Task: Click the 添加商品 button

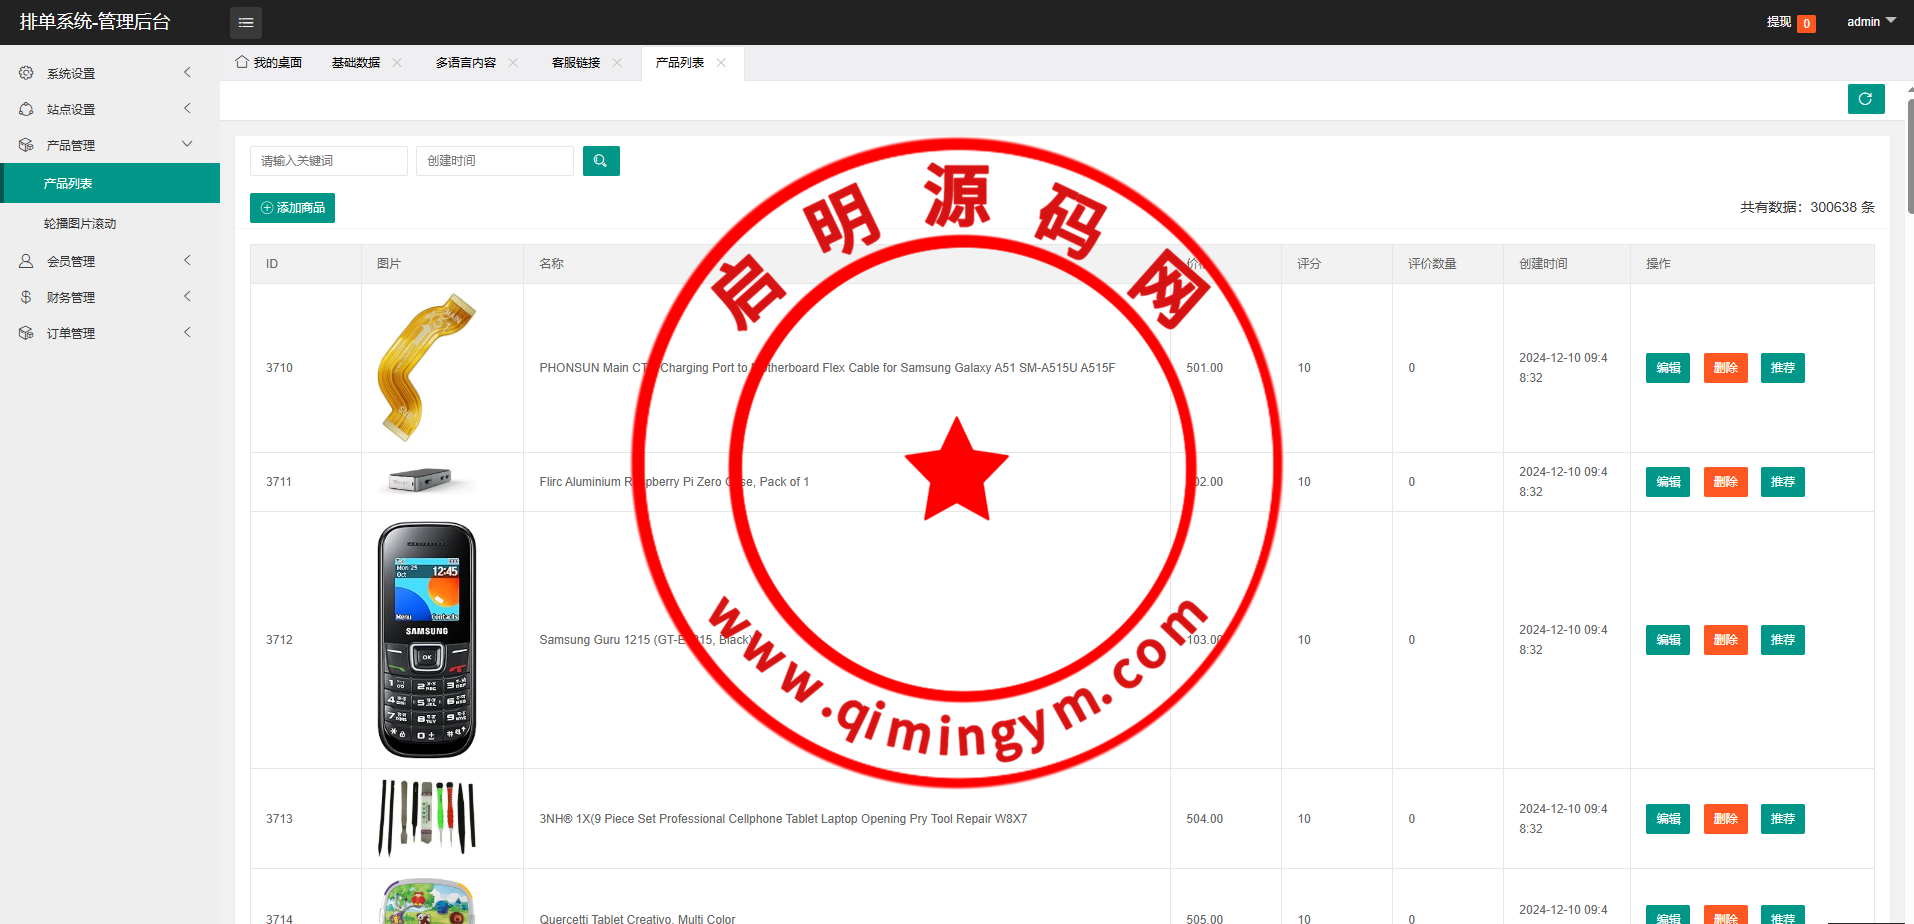Action: point(292,208)
